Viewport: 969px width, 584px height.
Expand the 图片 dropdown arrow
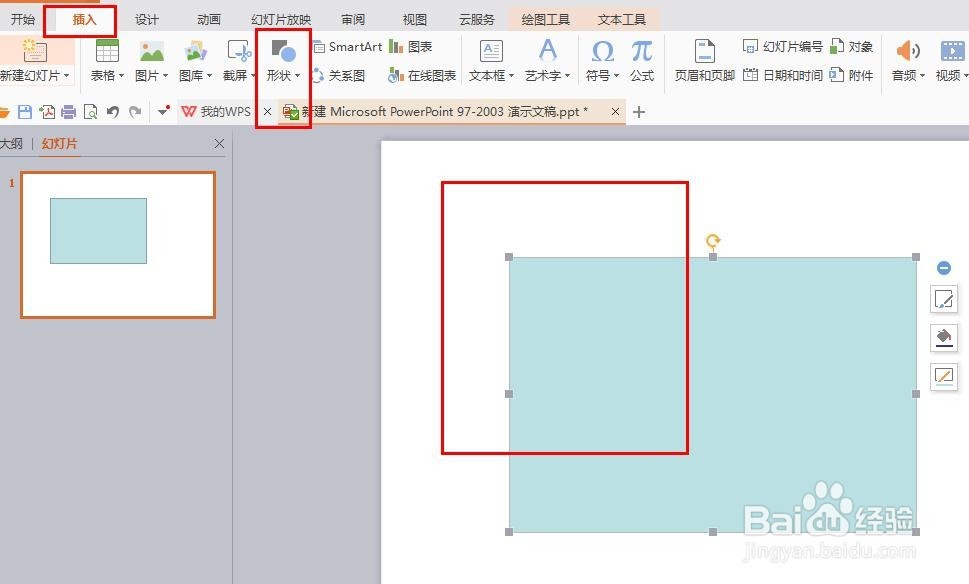[165, 75]
